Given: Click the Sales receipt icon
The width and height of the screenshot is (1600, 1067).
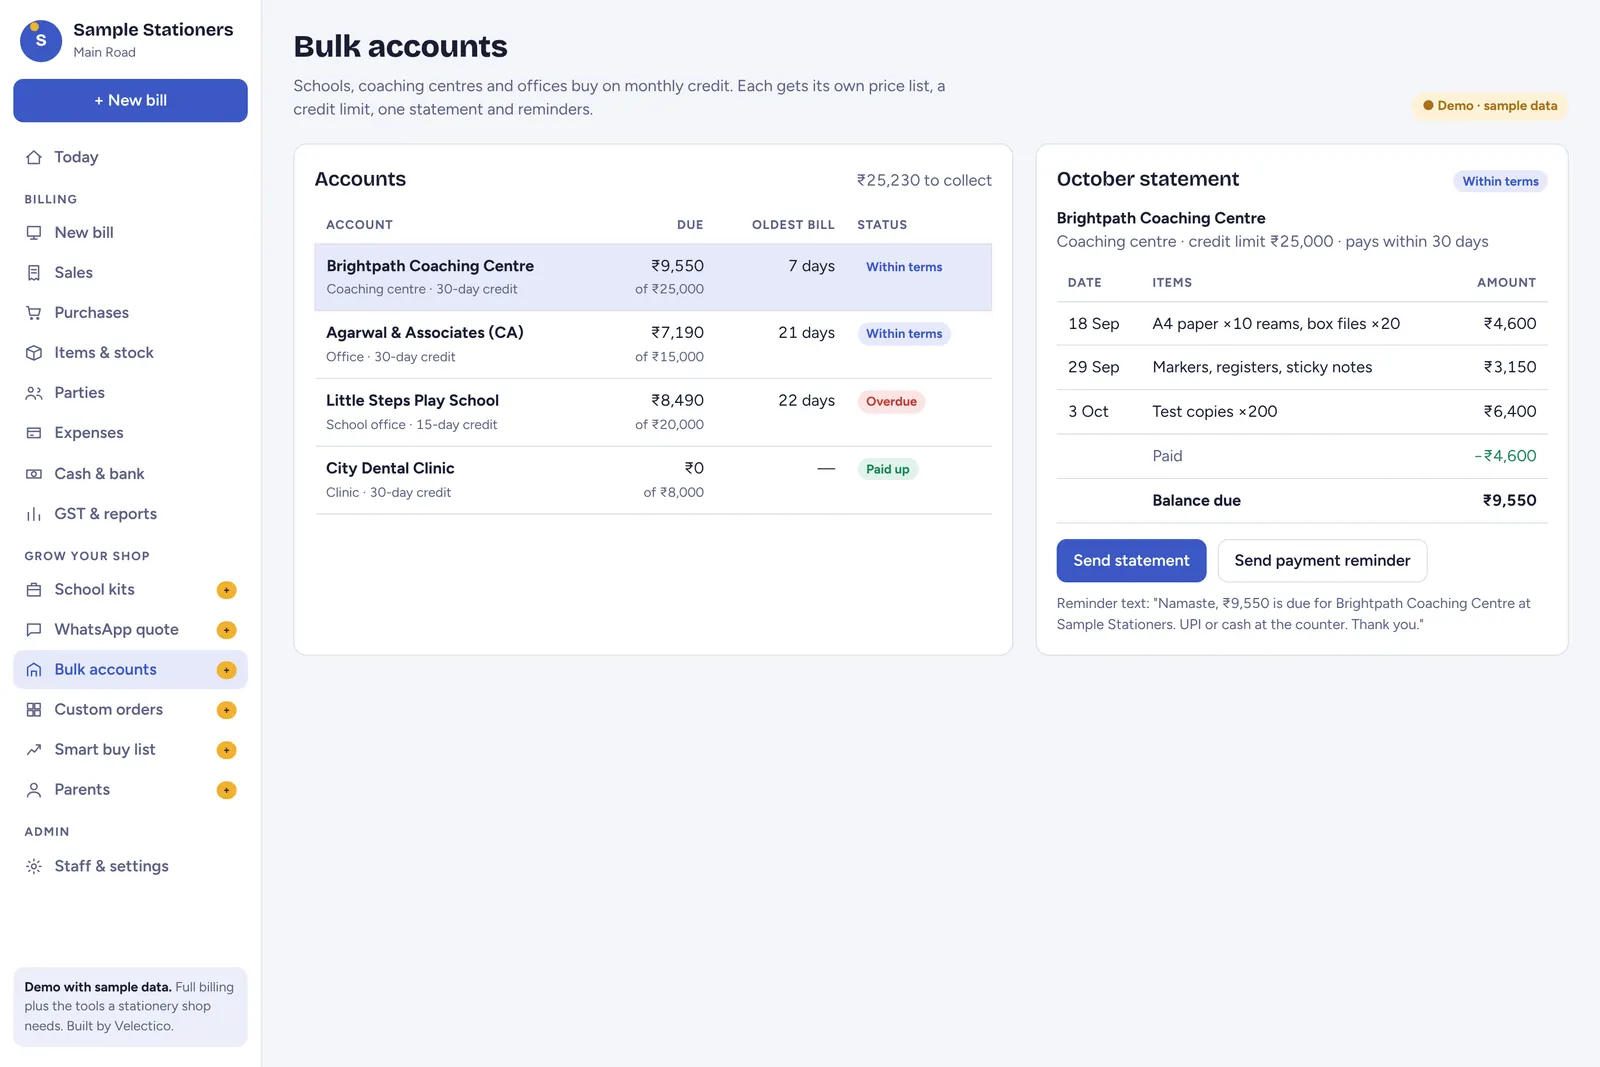Looking at the screenshot, I should click(34, 272).
